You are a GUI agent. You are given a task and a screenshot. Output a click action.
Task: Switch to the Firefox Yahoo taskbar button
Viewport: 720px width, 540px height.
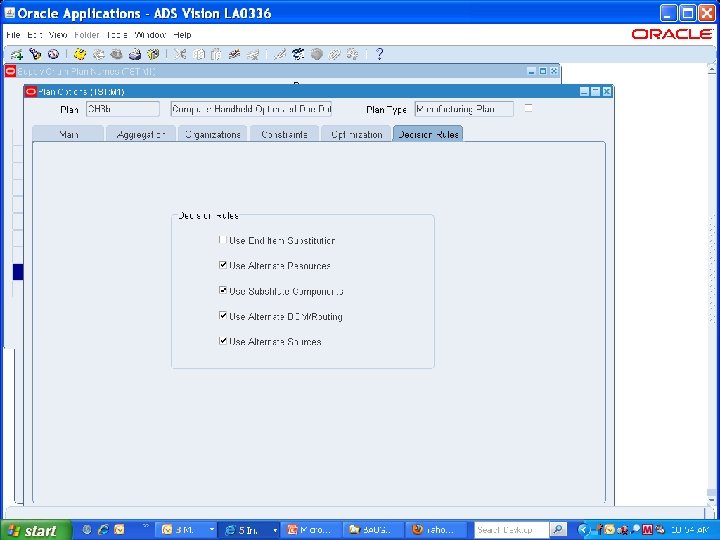437,530
